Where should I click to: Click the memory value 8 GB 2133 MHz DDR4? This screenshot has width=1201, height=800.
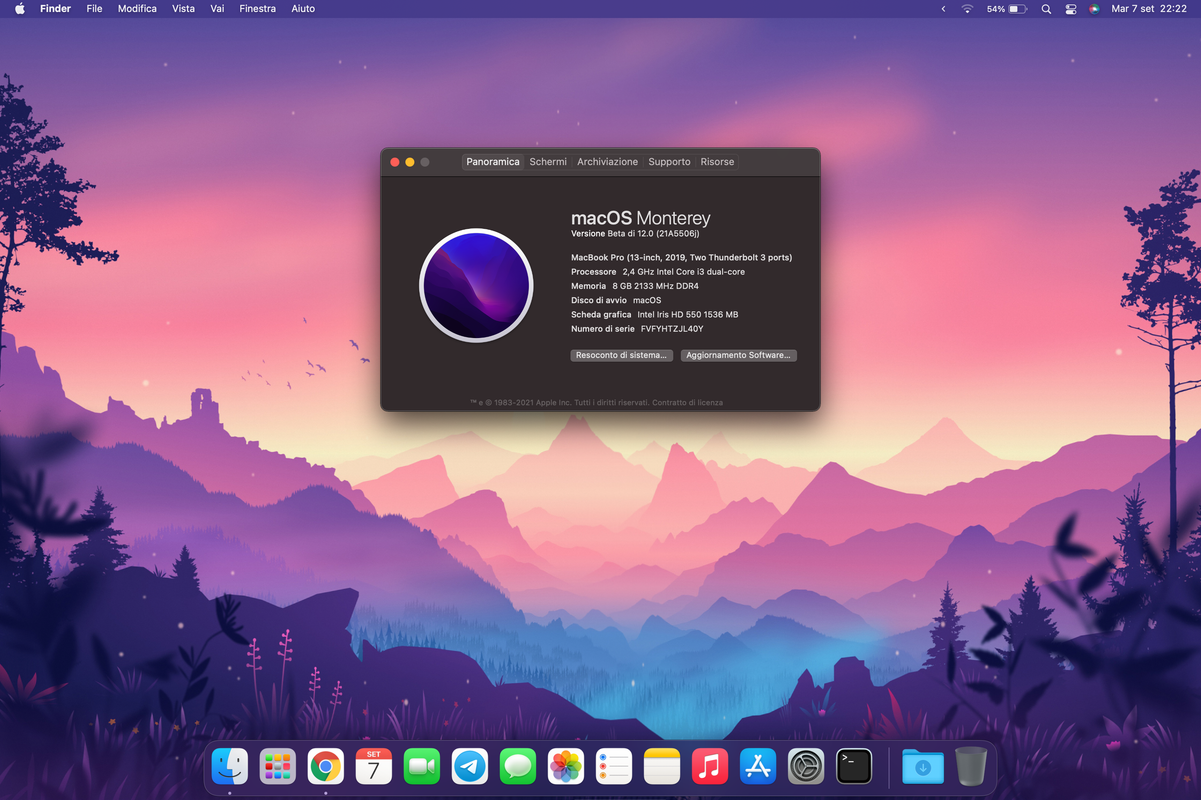click(x=656, y=286)
